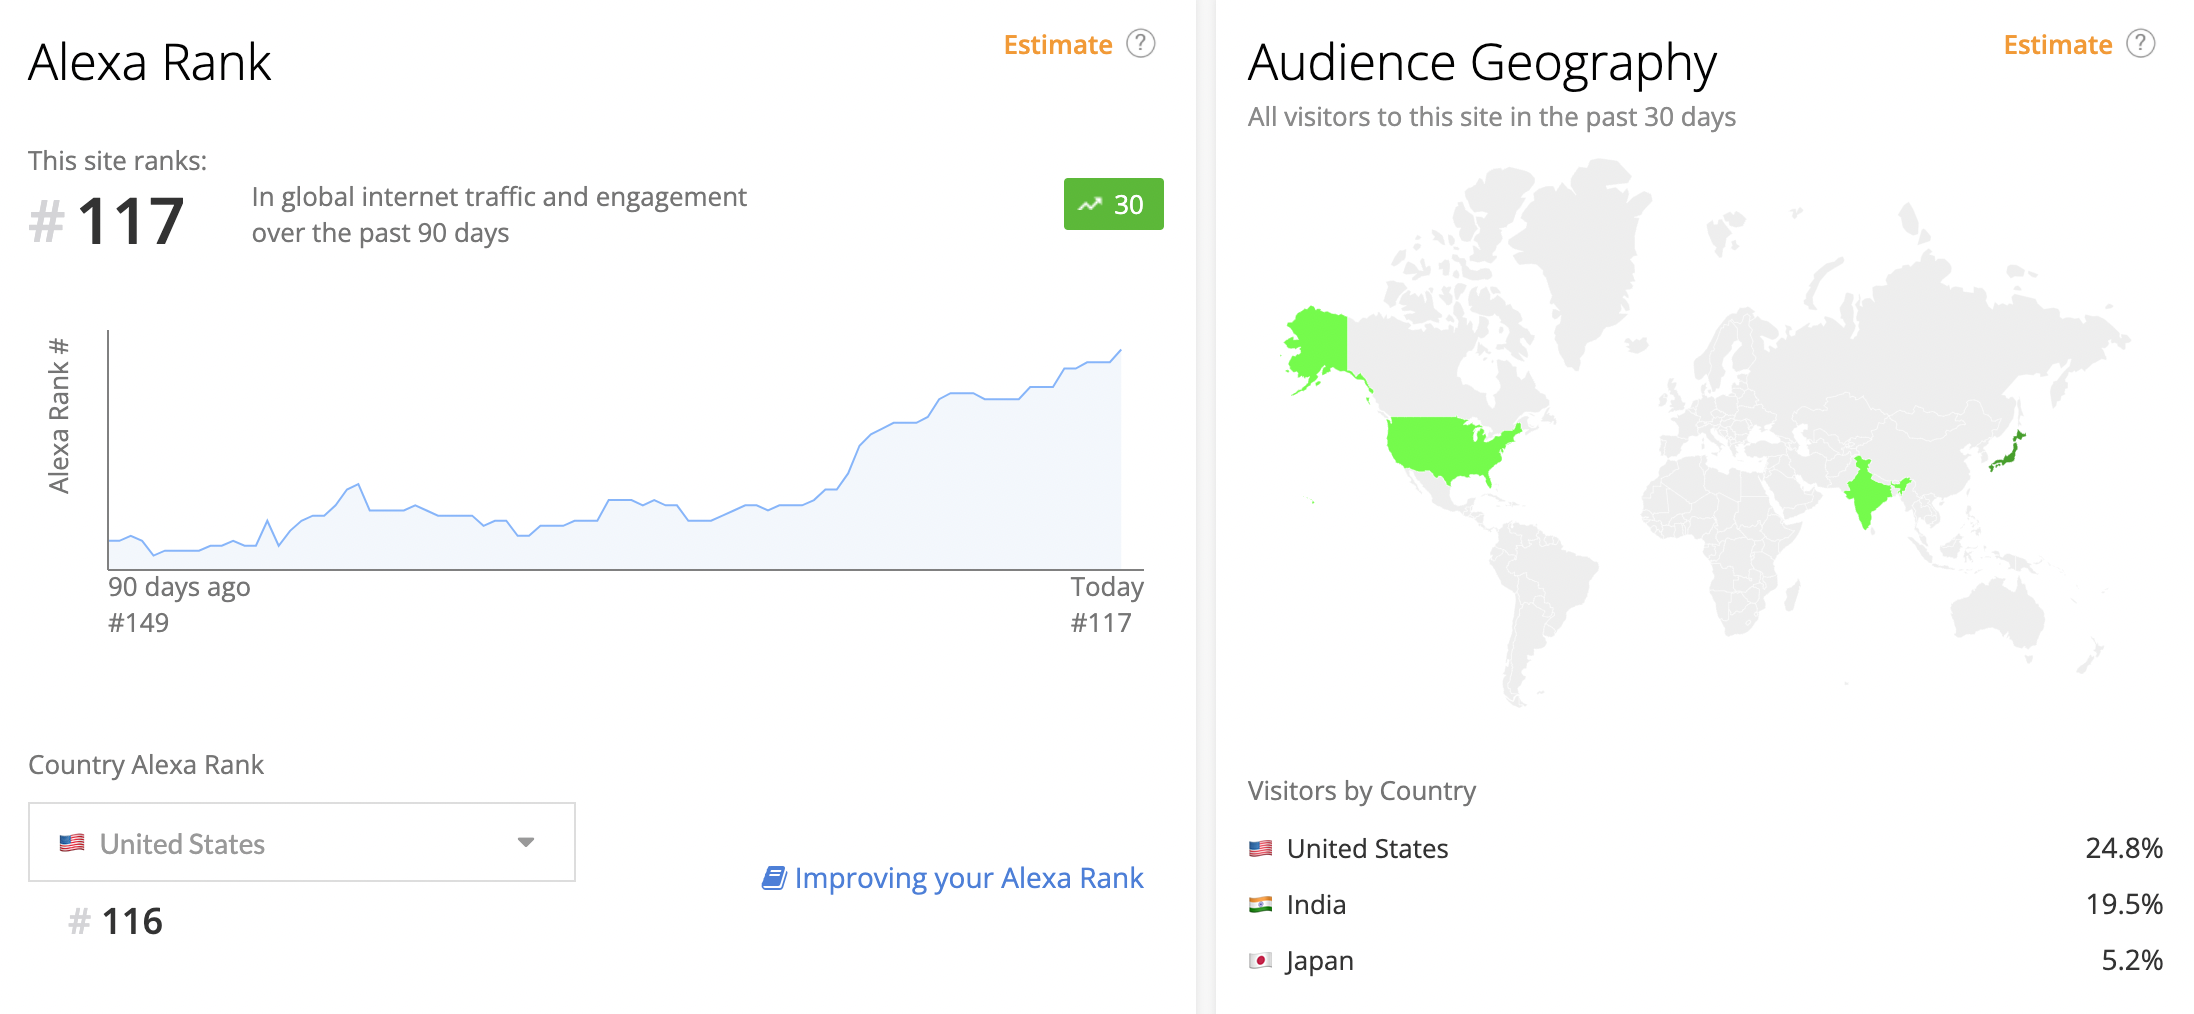Click the book icon beside Improving your Alexa Rank

[773, 877]
